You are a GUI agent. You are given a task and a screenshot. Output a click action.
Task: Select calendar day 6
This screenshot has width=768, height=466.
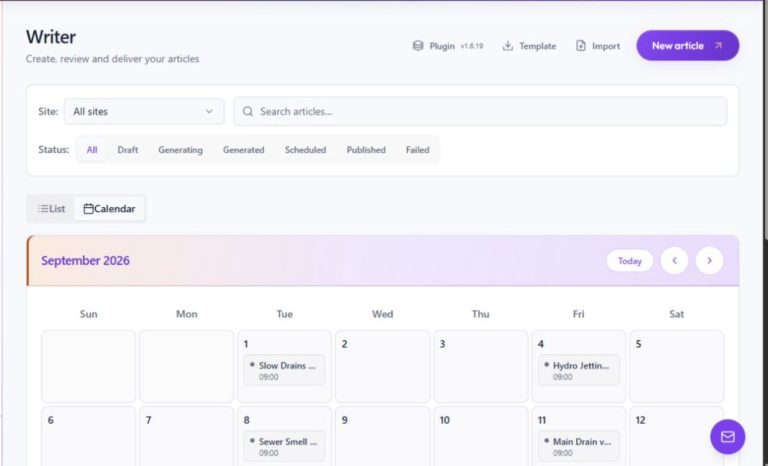88,436
